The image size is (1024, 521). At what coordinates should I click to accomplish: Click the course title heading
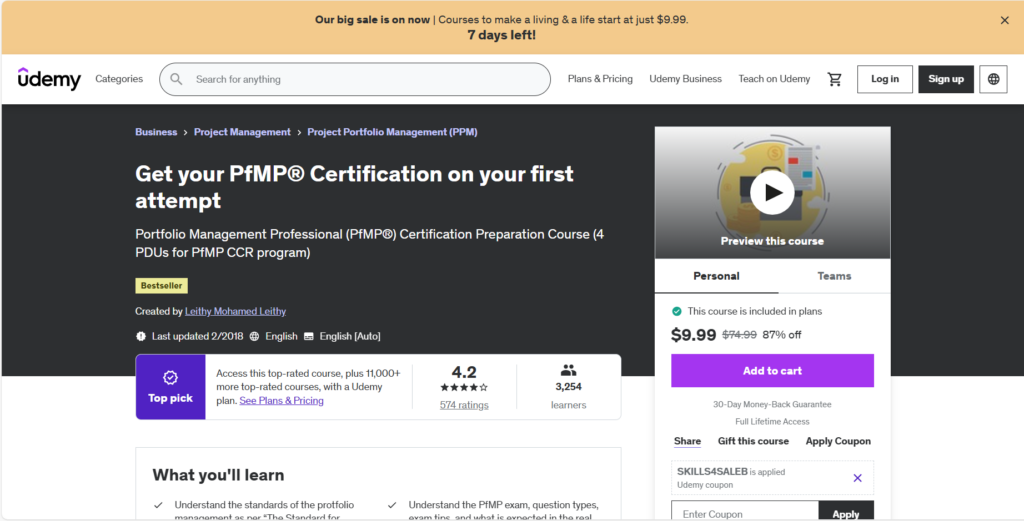354,187
